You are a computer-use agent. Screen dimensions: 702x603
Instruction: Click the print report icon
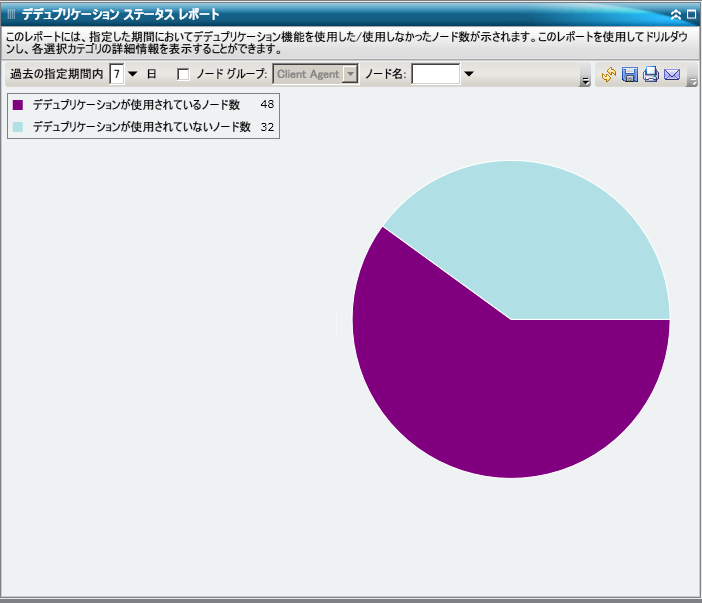(651, 75)
